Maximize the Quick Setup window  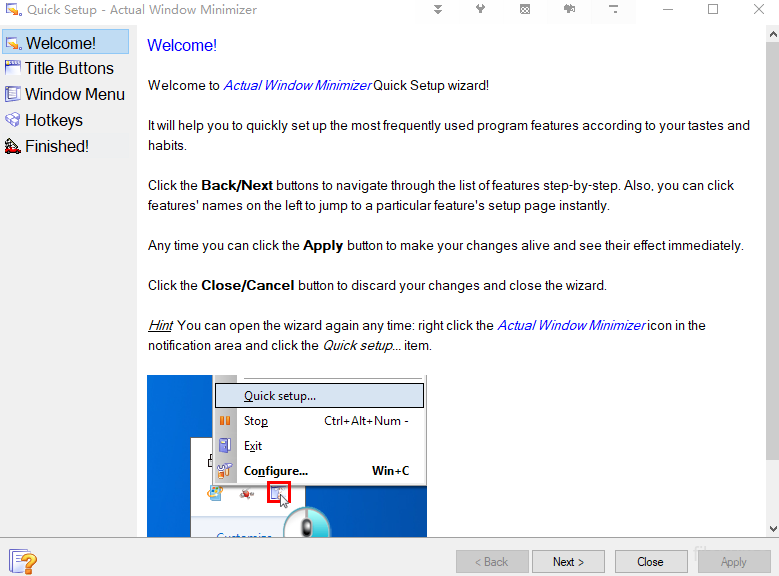[x=713, y=10]
